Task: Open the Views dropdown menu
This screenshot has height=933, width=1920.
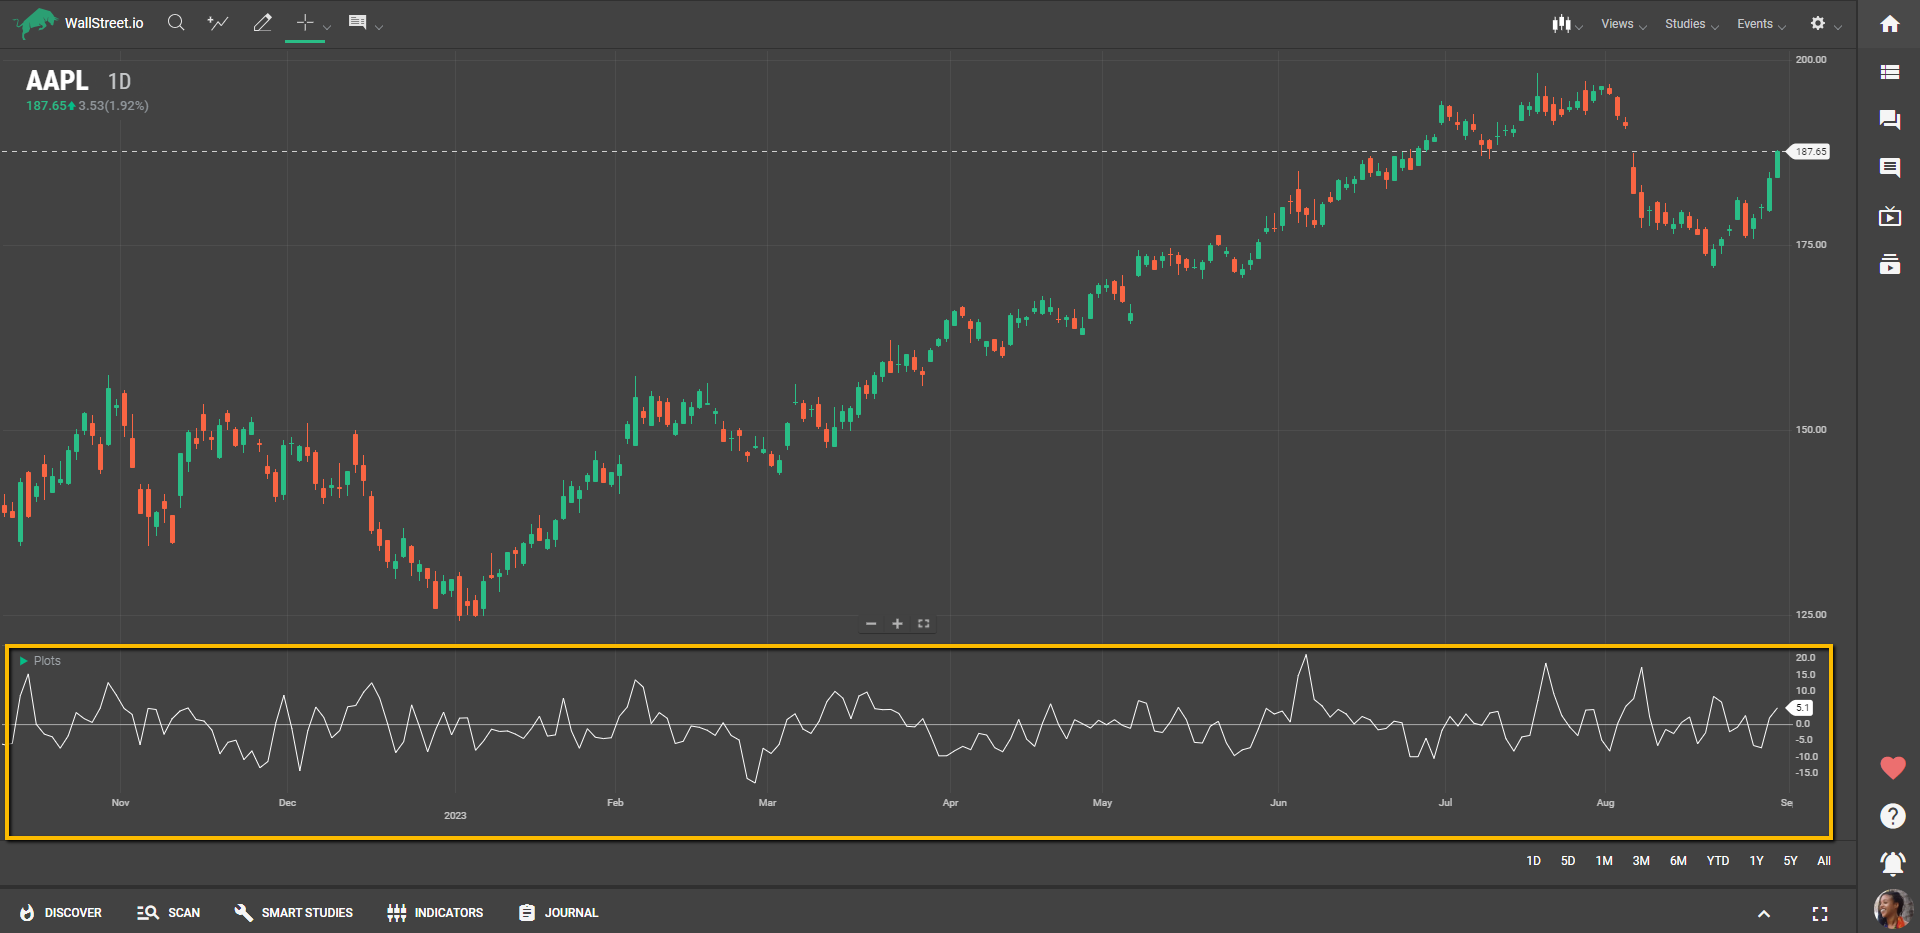Action: coord(1622,24)
